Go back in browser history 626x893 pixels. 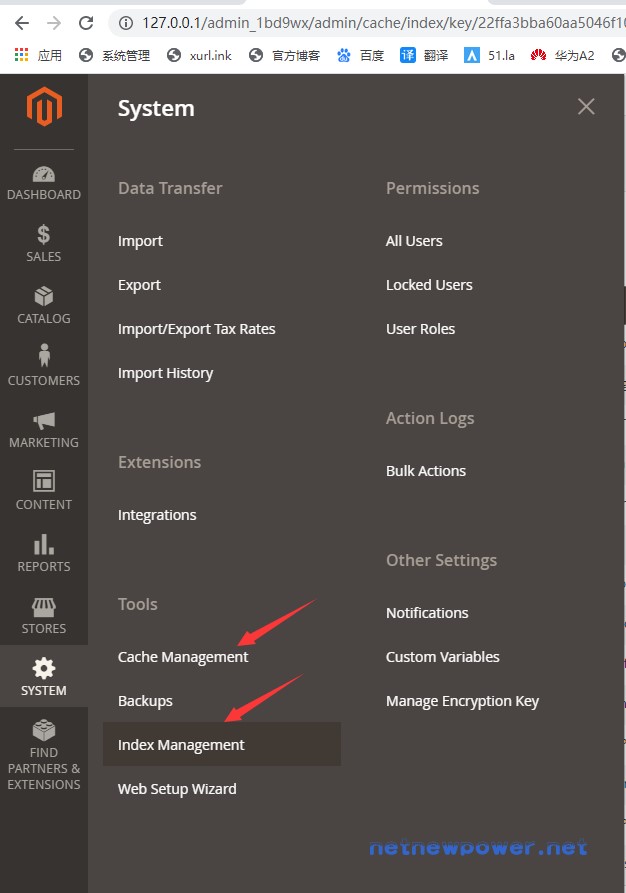point(22,23)
